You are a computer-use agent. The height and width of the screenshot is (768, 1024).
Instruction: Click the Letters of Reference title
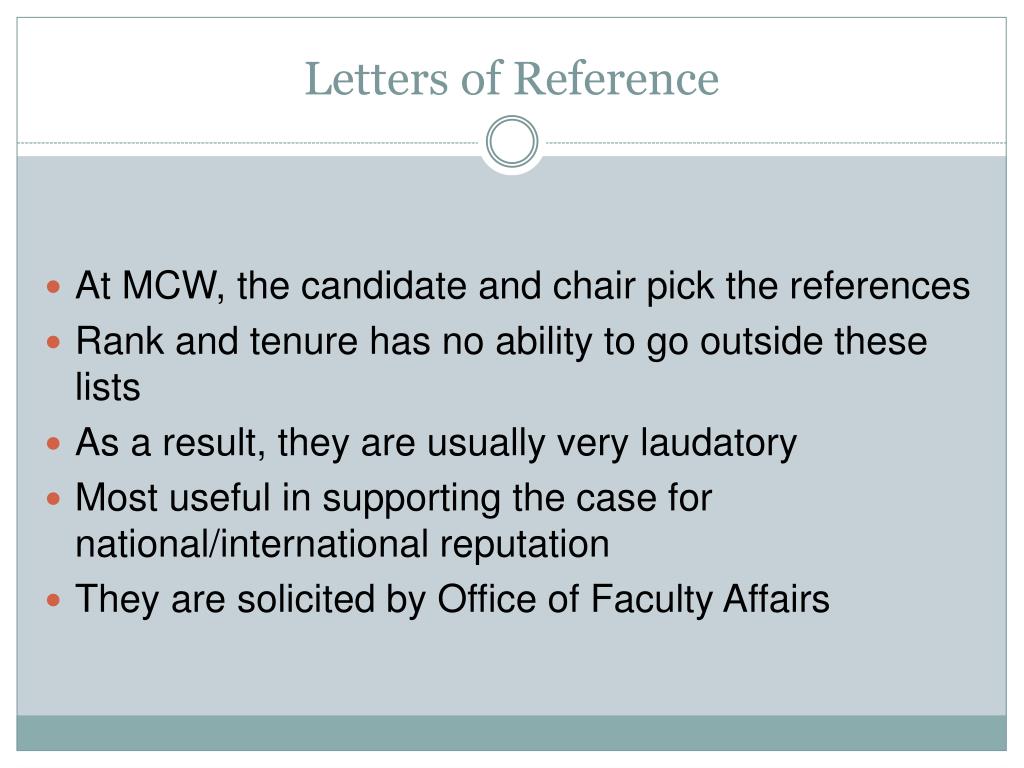pyautogui.click(x=512, y=79)
